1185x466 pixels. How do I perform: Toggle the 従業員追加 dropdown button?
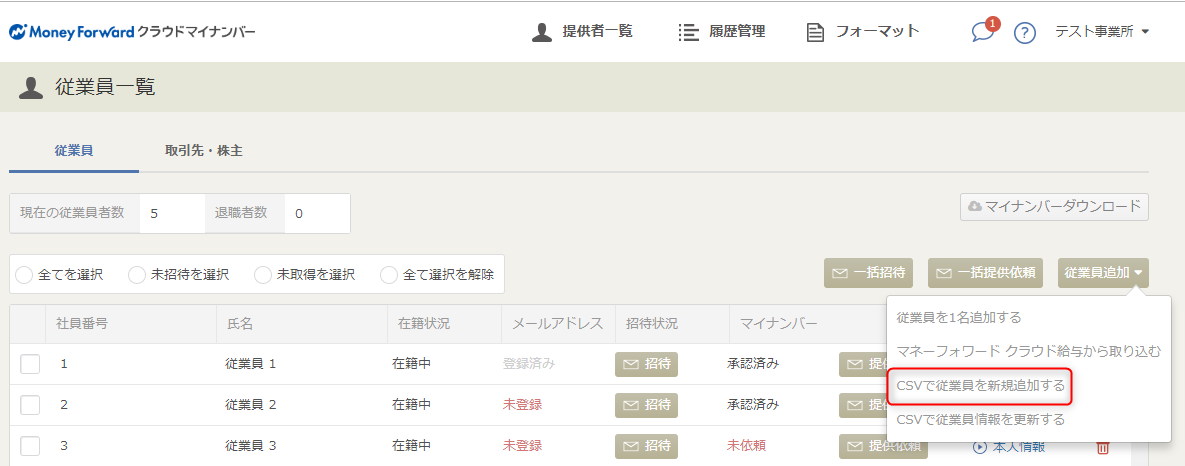click(1103, 273)
